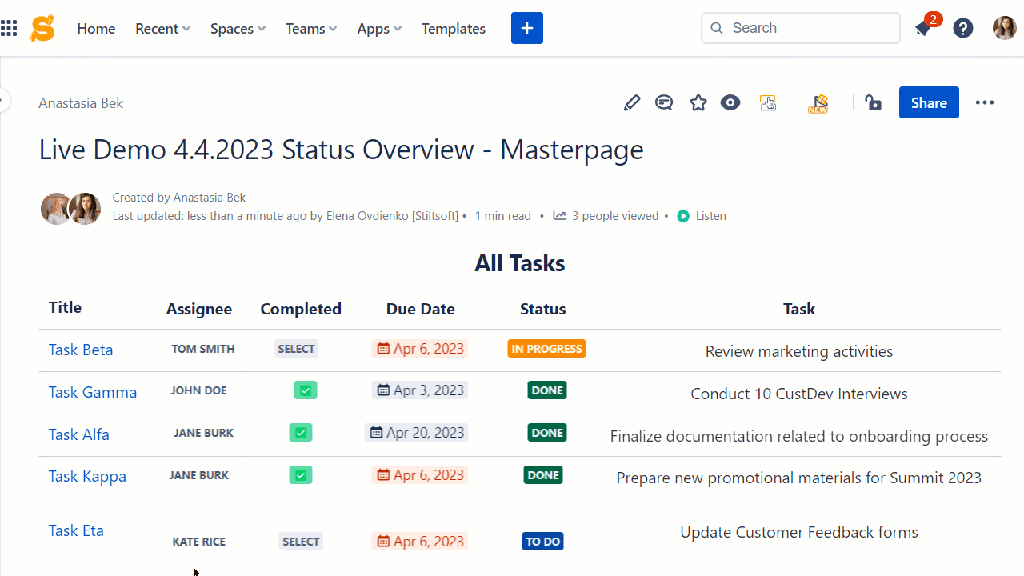Open Templates in top navigation
1024x576 pixels.
click(453, 29)
